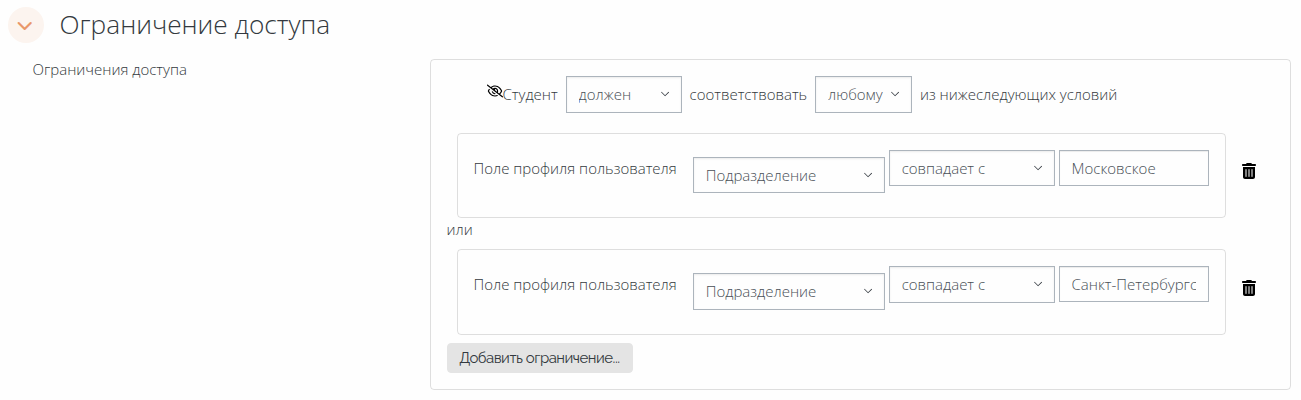This screenshot has width=1301, height=400.
Task: Click the "или" separator between conditions
Action: (459, 230)
